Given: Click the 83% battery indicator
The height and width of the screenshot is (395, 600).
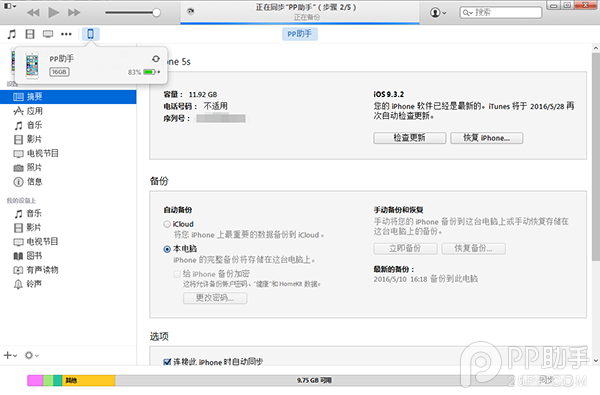Looking at the screenshot, I should 144,72.
